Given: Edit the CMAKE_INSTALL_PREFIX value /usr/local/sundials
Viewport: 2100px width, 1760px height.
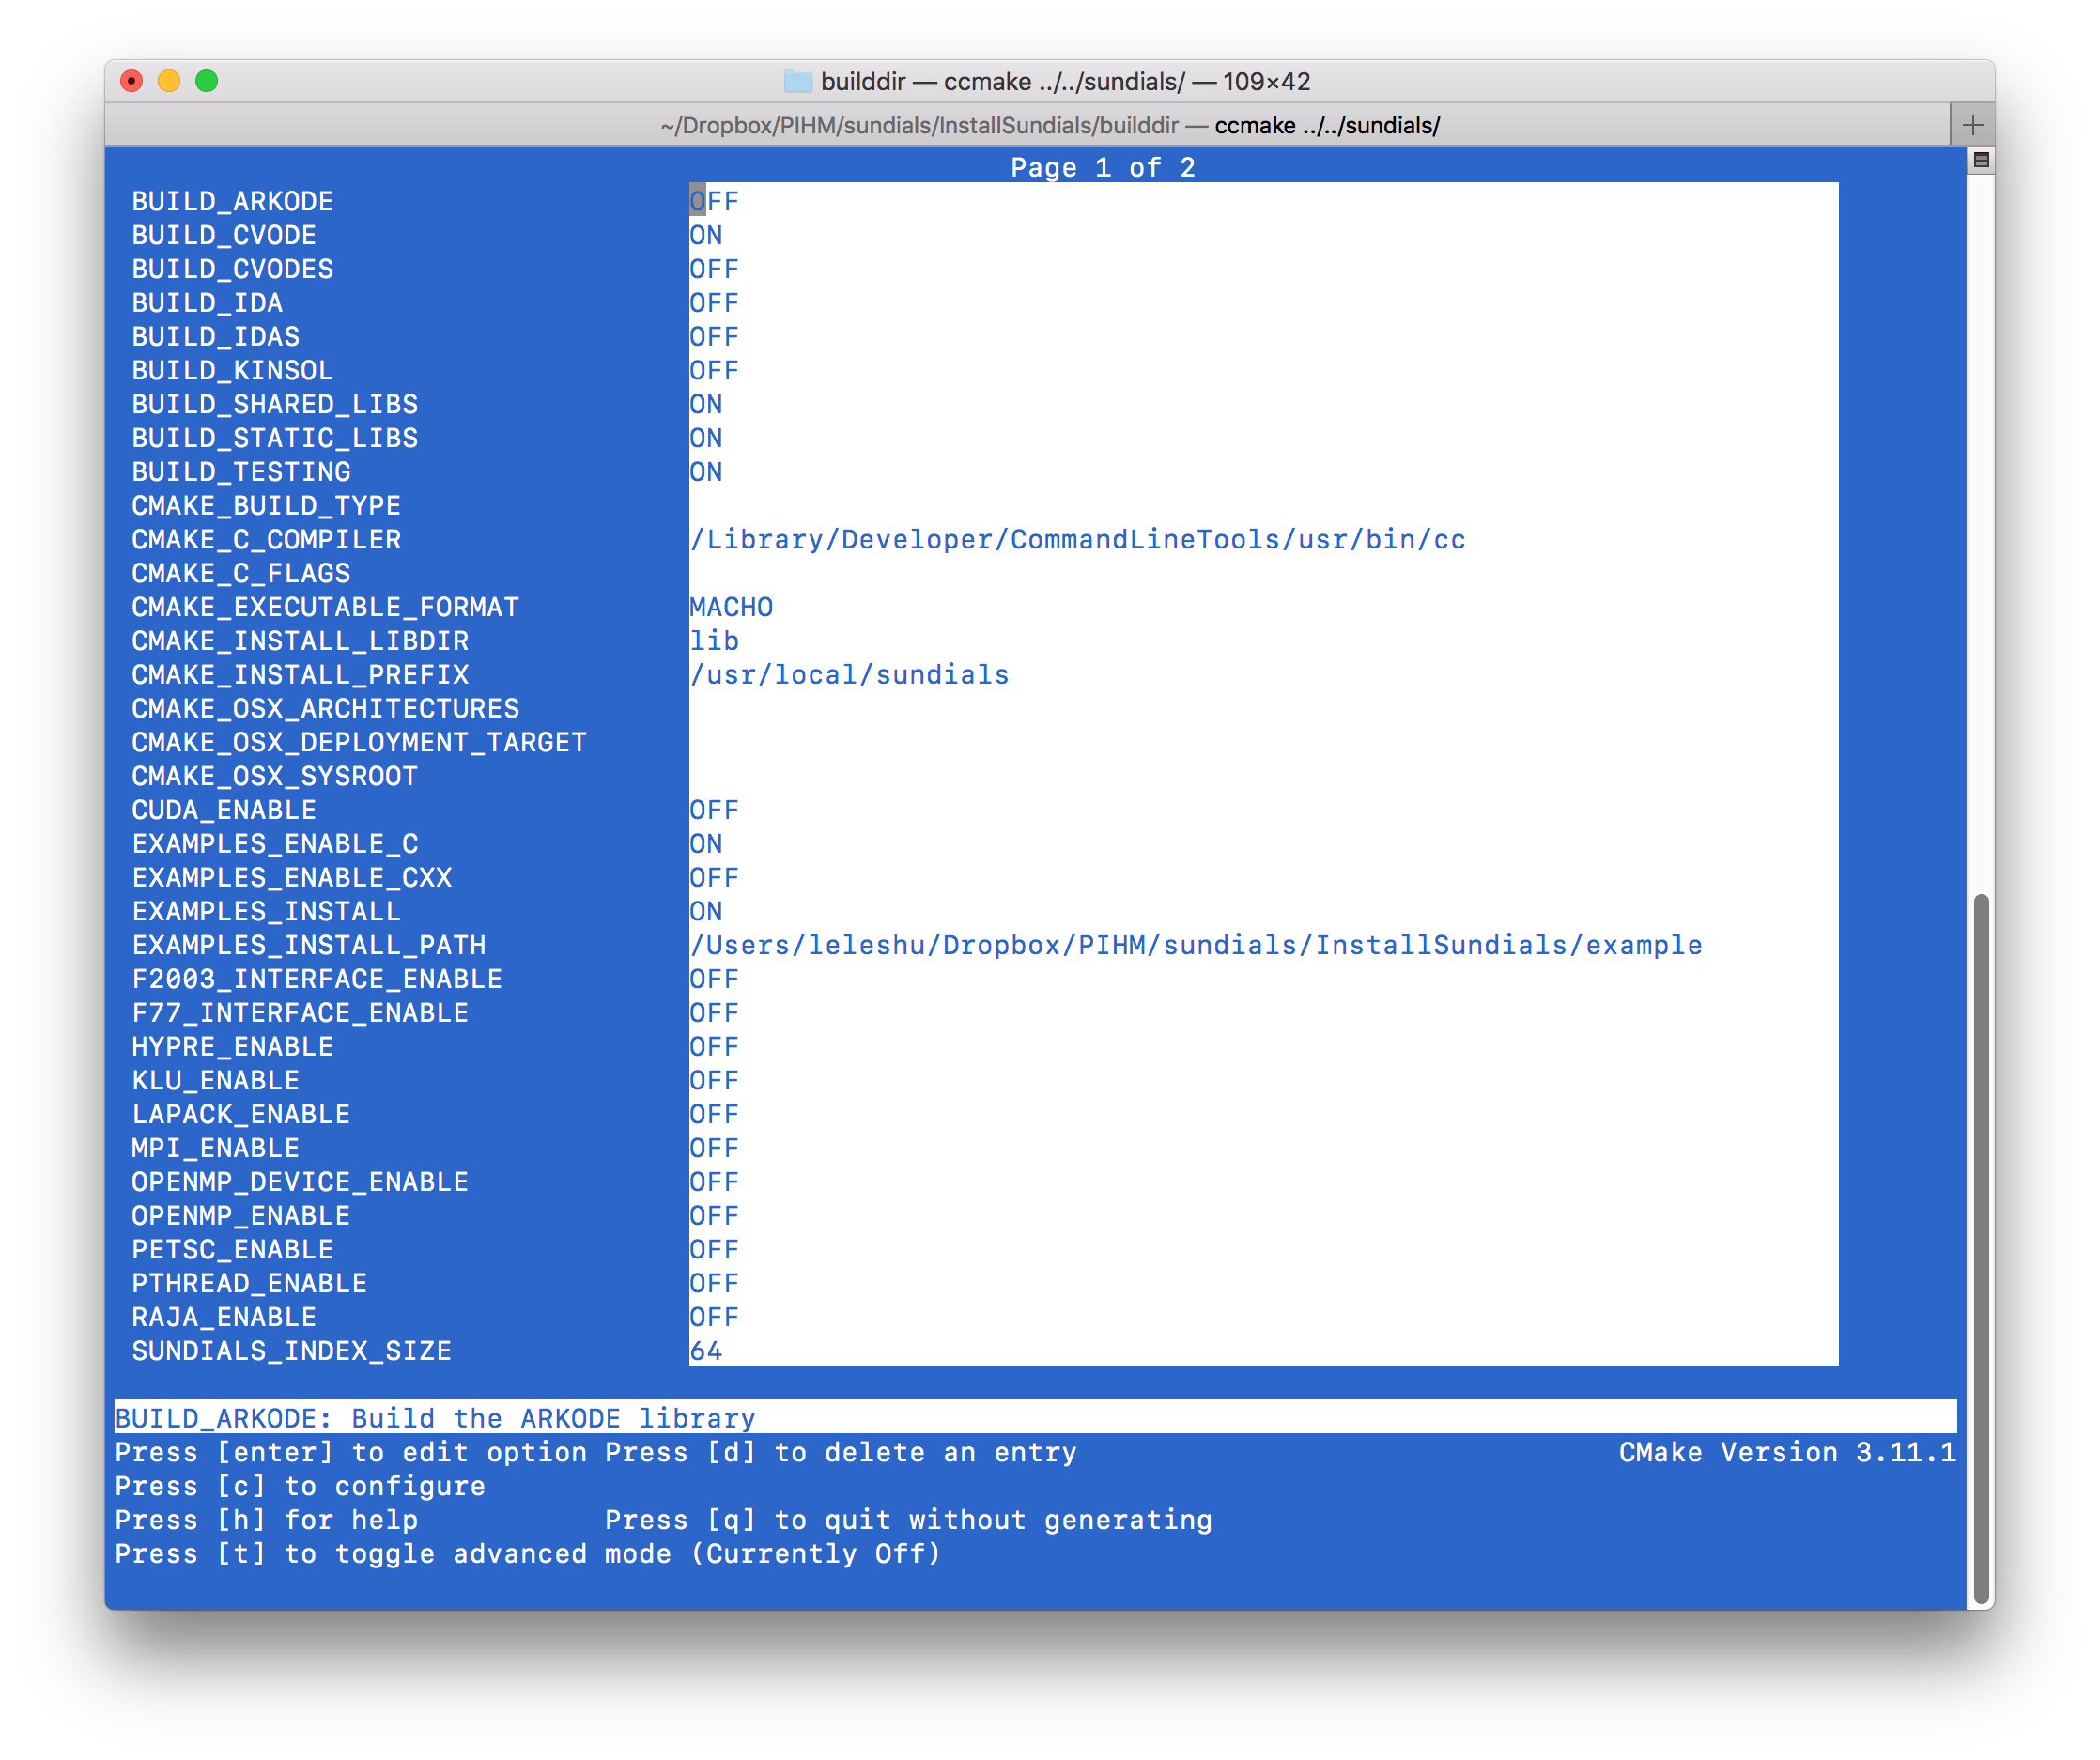Looking at the screenshot, I should pos(848,674).
